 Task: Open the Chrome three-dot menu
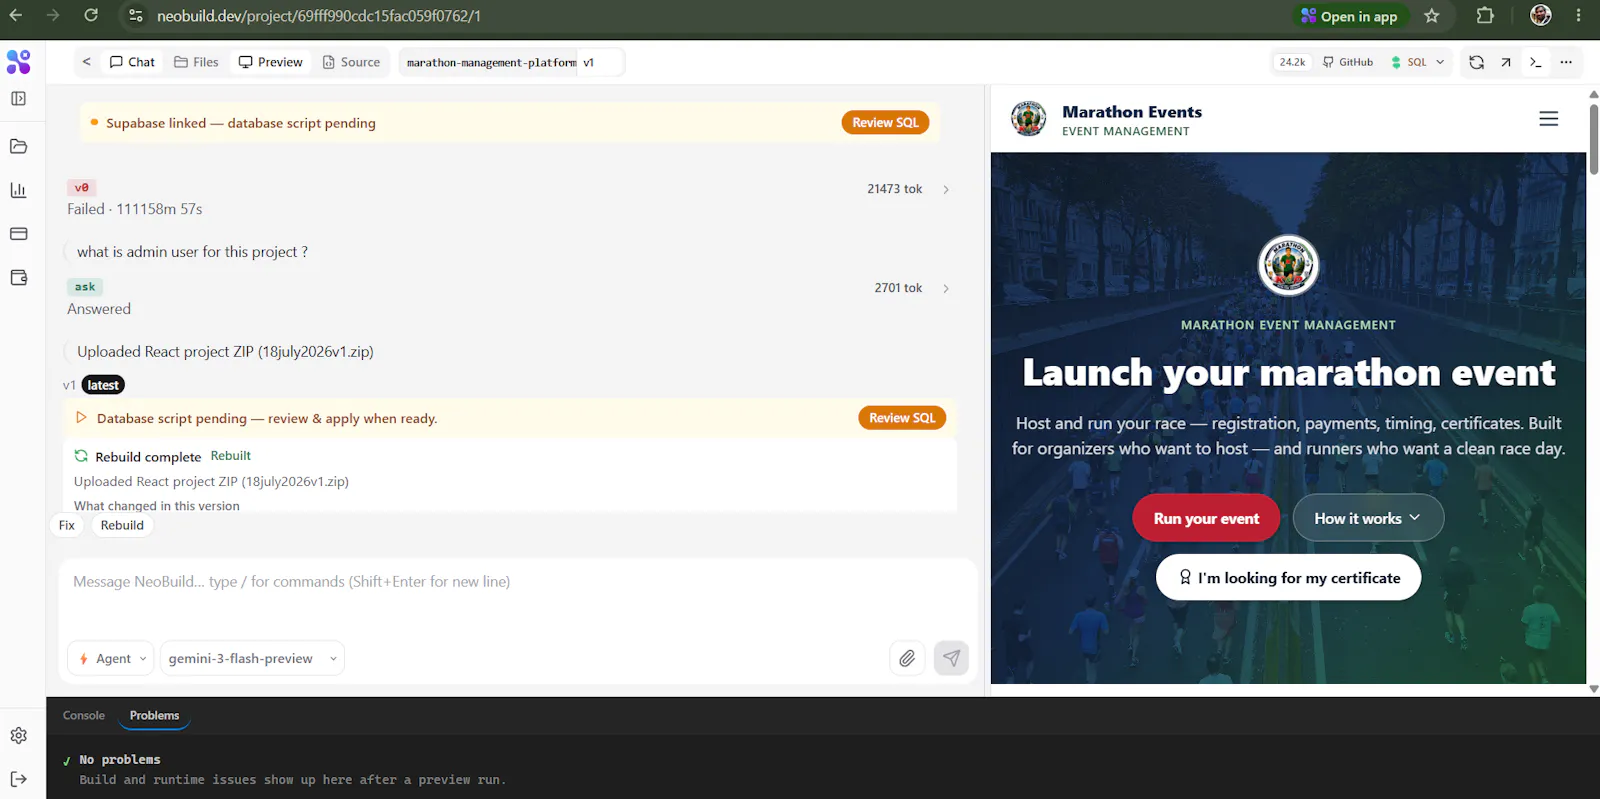(1579, 16)
